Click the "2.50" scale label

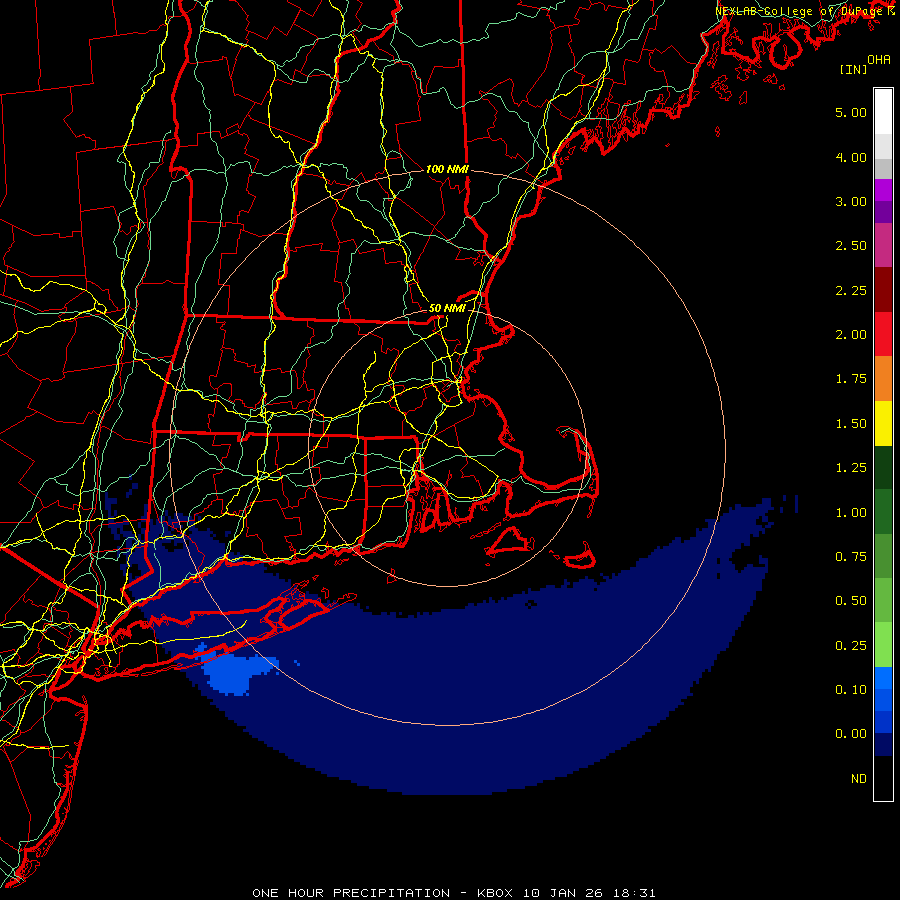pos(851,246)
